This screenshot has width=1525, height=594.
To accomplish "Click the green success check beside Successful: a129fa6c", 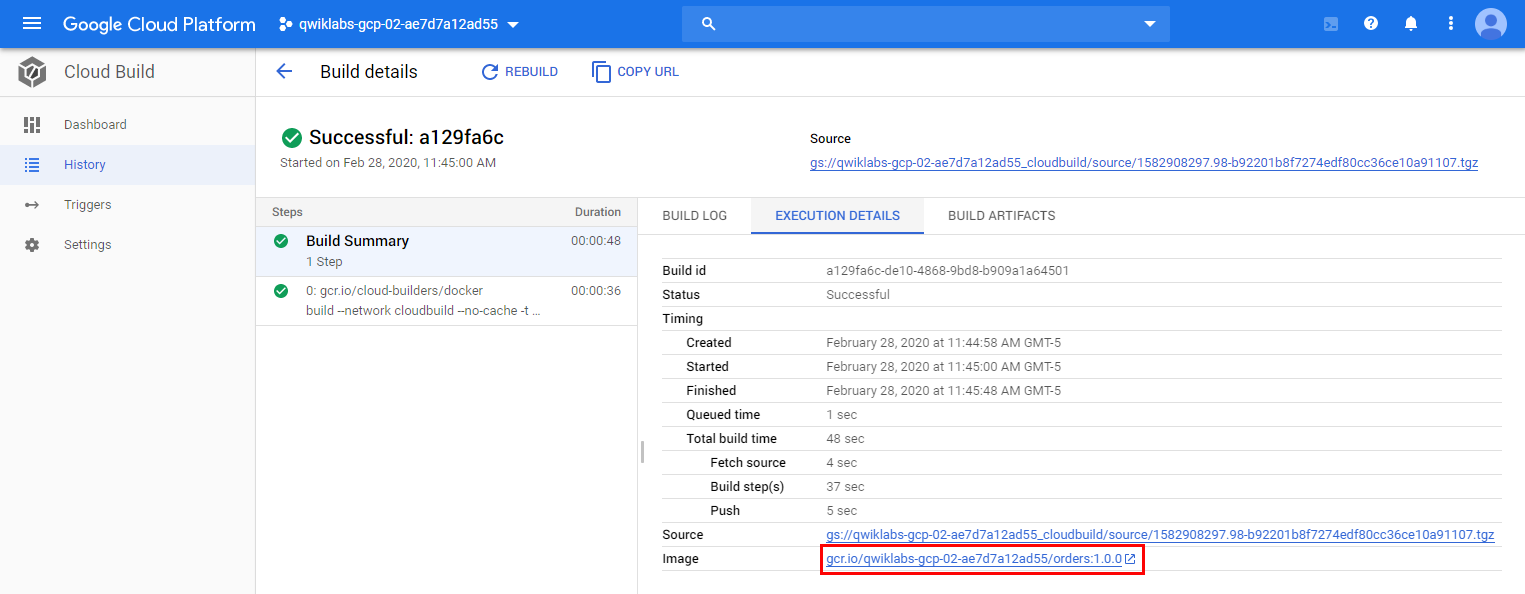I will [x=292, y=138].
